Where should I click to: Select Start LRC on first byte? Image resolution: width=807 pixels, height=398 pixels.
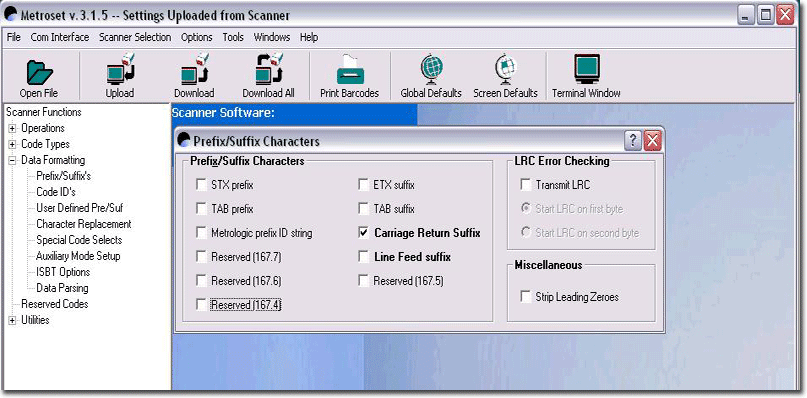pyautogui.click(x=525, y=209)
